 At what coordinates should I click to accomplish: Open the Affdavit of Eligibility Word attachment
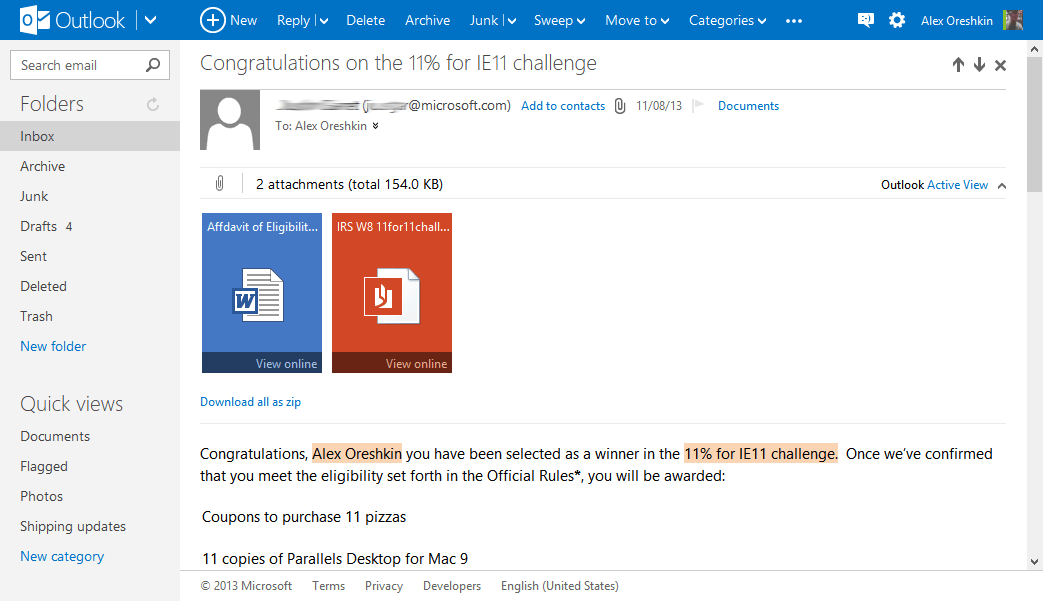pos(262,293)
